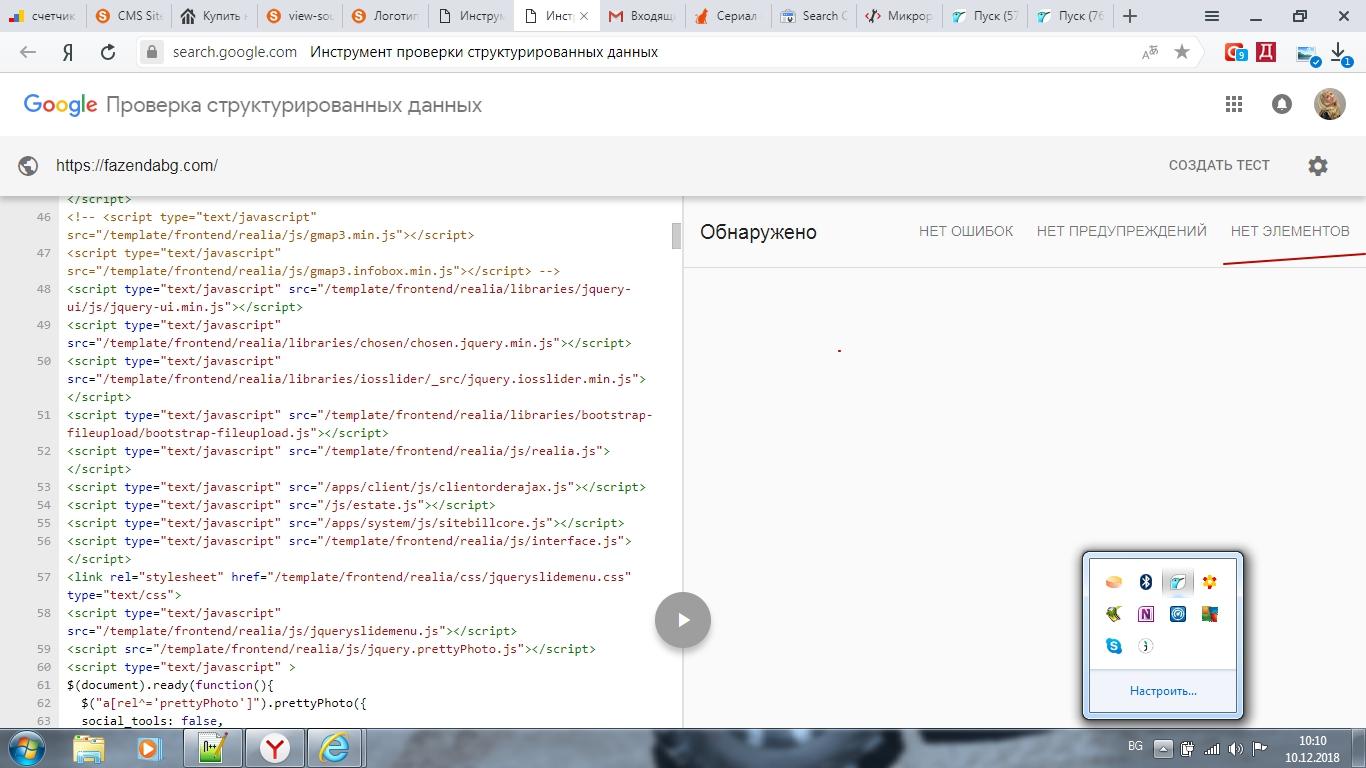Click НЕТ ПРЕДУПРЕЖДЕНИЙ status text
This screenshot has height=768, width=1366.
pyautogui.click(x=1122, y=231)
